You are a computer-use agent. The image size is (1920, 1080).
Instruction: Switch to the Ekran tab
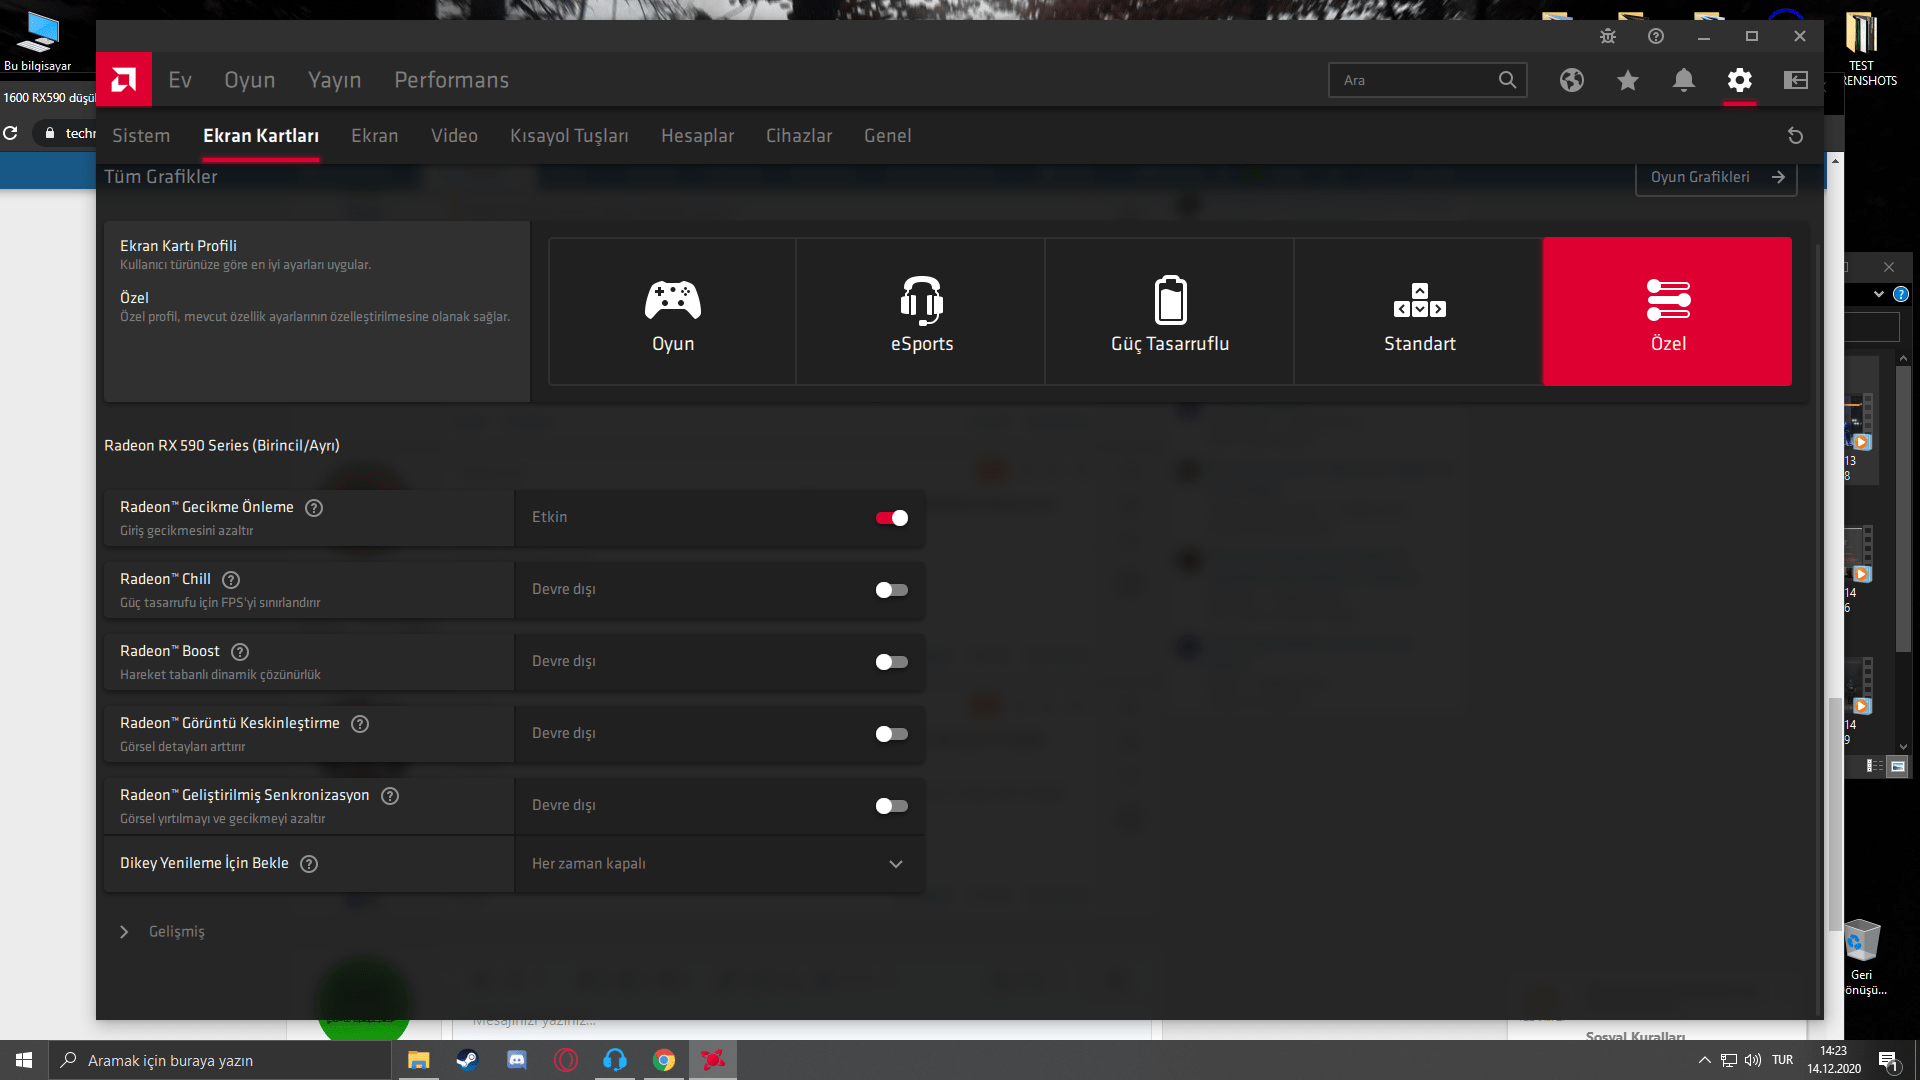pyautogui.click(x=374, y=136)
